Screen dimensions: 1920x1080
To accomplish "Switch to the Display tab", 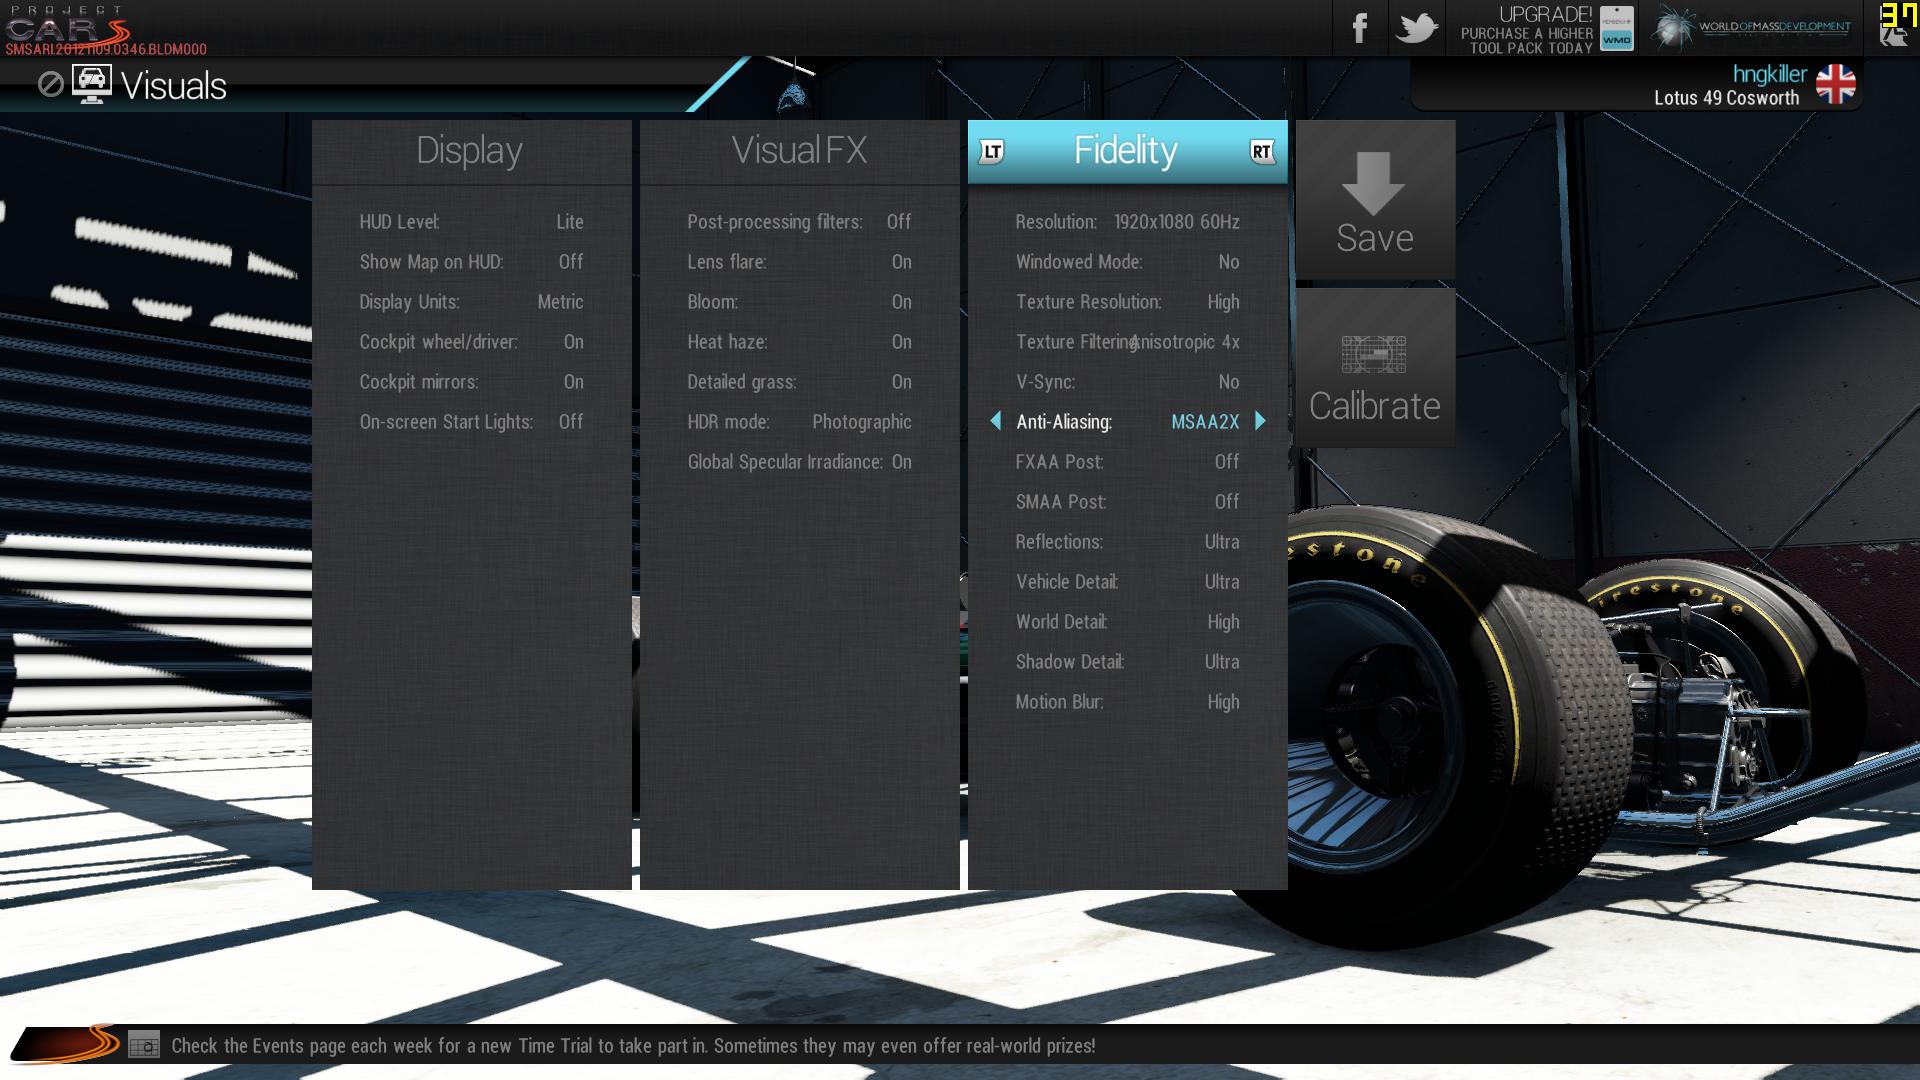I will 470,151.
